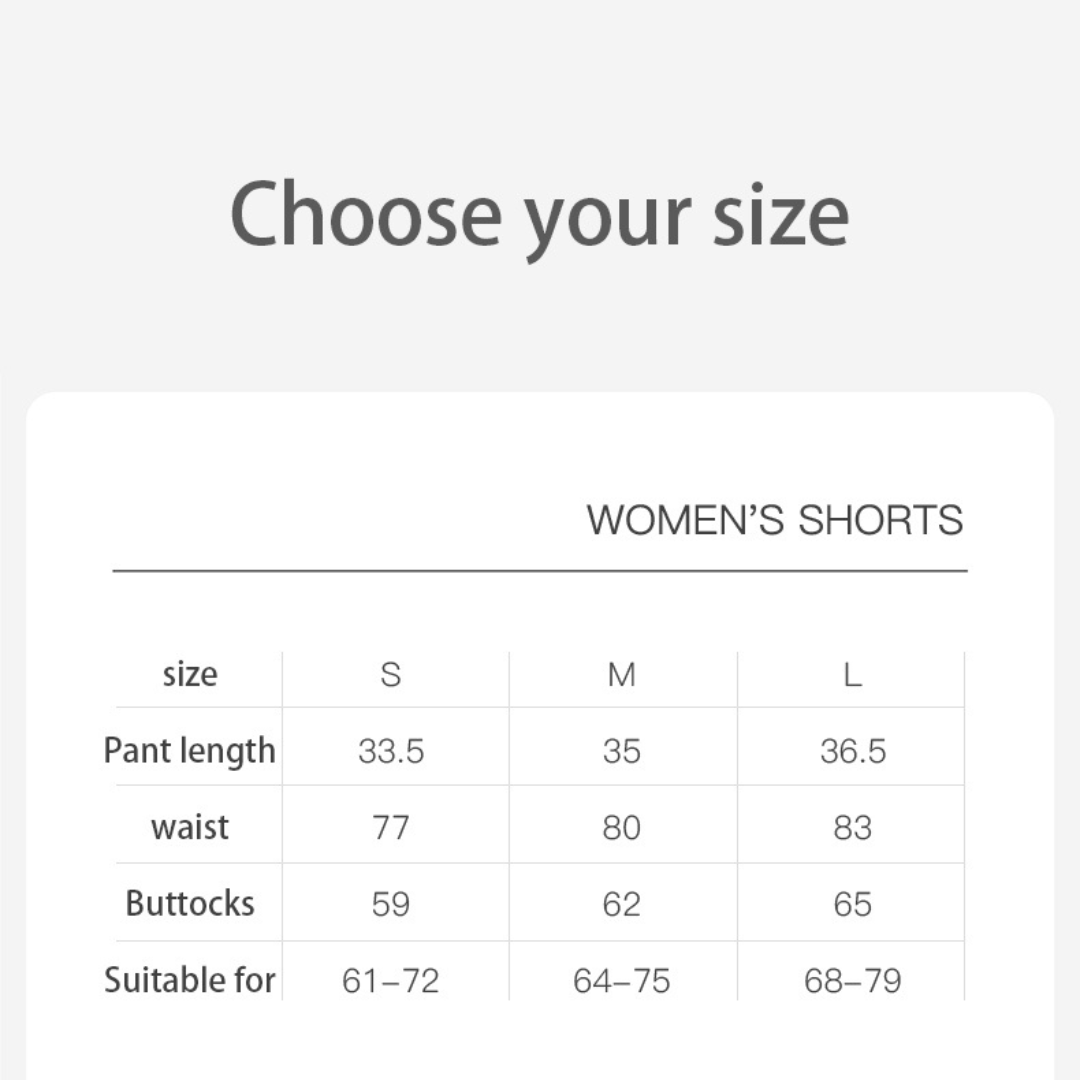Click the 64–75 suitable range cell
This screenshot has width=1080, height=1080.
[x=621, y=982]
